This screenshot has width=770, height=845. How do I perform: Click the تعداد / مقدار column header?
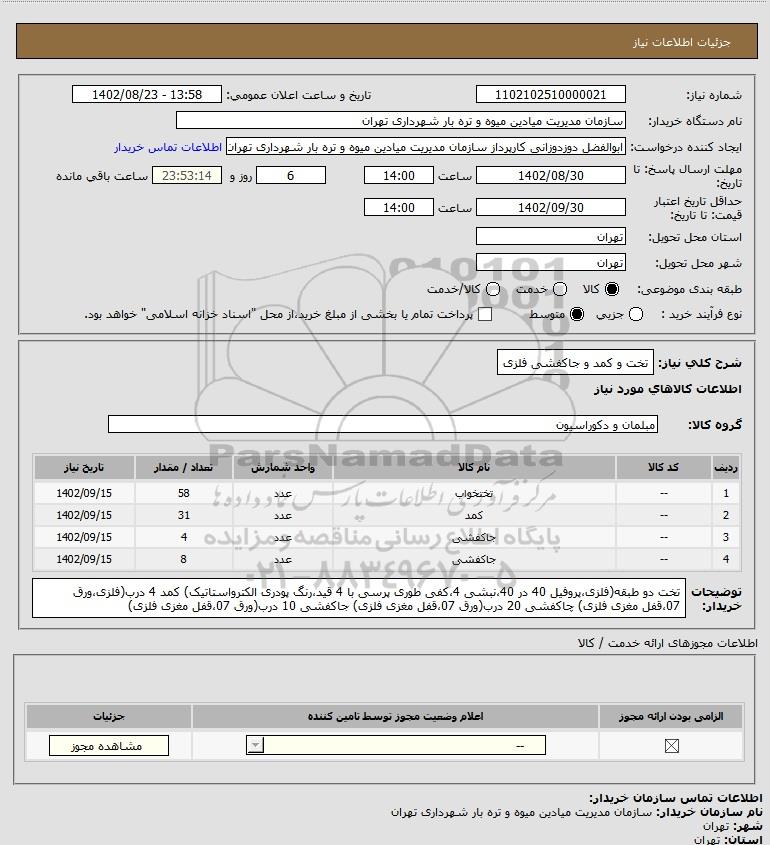tap(184, 467)
